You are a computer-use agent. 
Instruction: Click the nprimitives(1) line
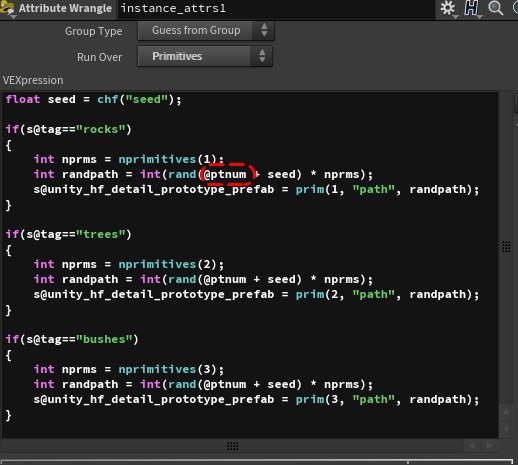pos(129,159)
